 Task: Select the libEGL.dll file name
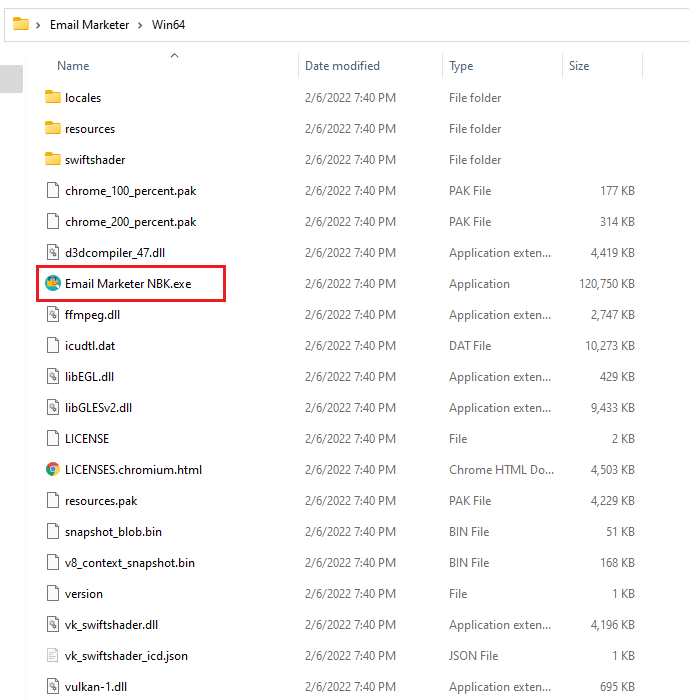pyautogui.click(x=89, y=376)
